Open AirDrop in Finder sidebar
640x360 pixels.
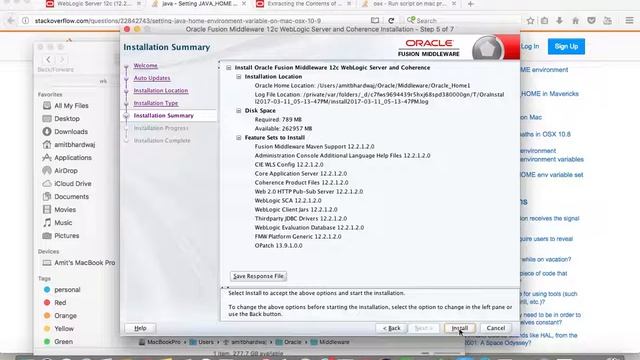60,171
